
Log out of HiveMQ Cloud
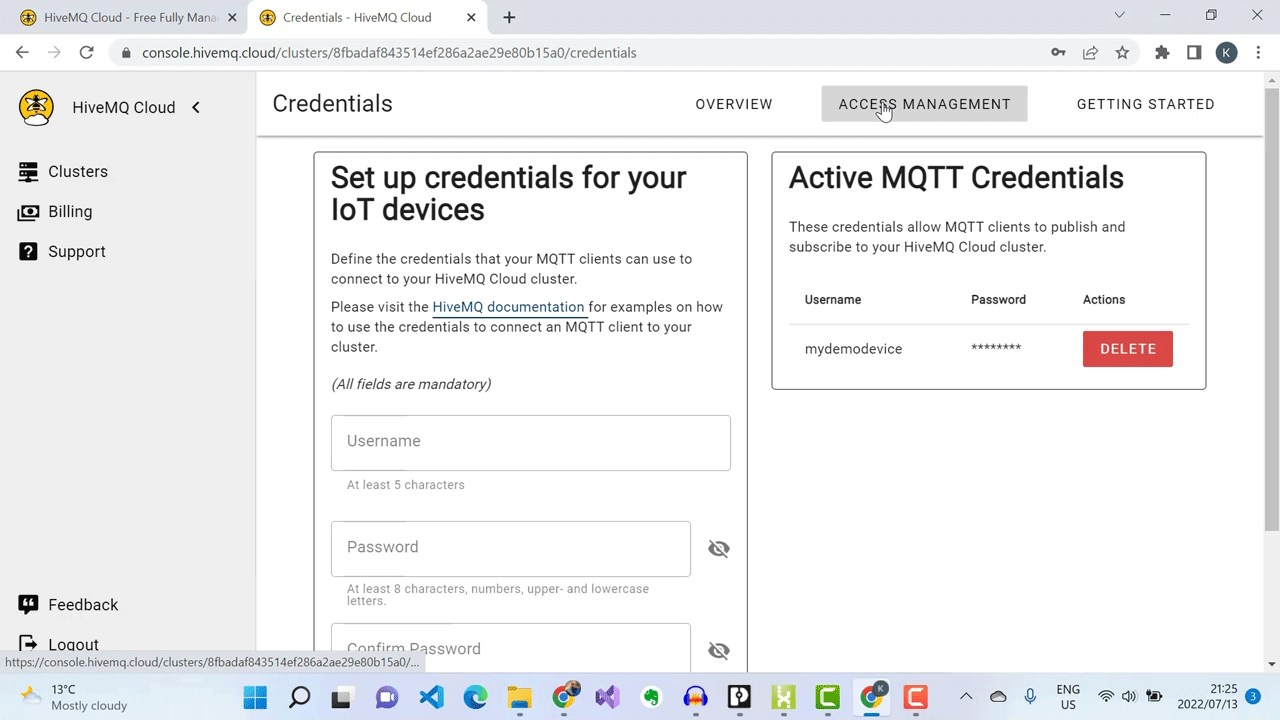click(x=59, y=645)
